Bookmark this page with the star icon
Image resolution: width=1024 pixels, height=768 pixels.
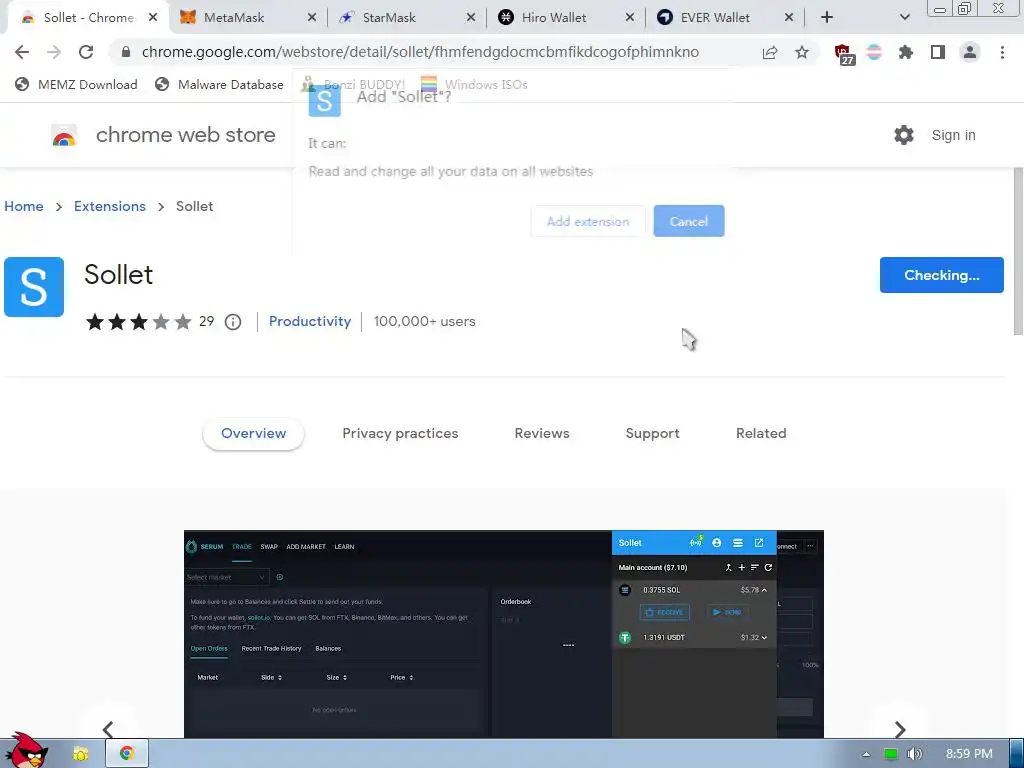click(802, 52)
